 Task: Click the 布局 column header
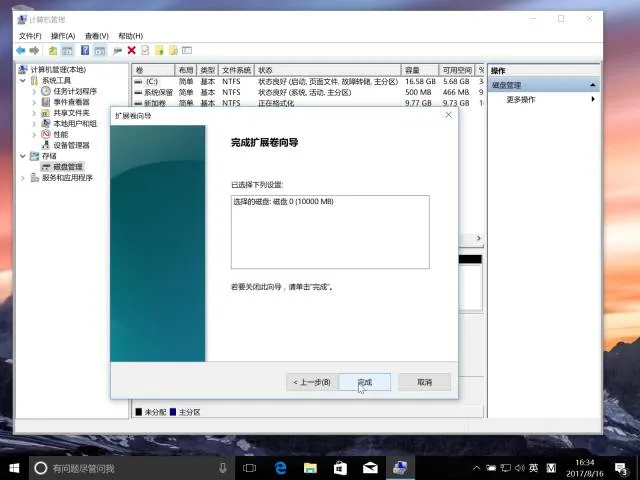pos(186,70)
